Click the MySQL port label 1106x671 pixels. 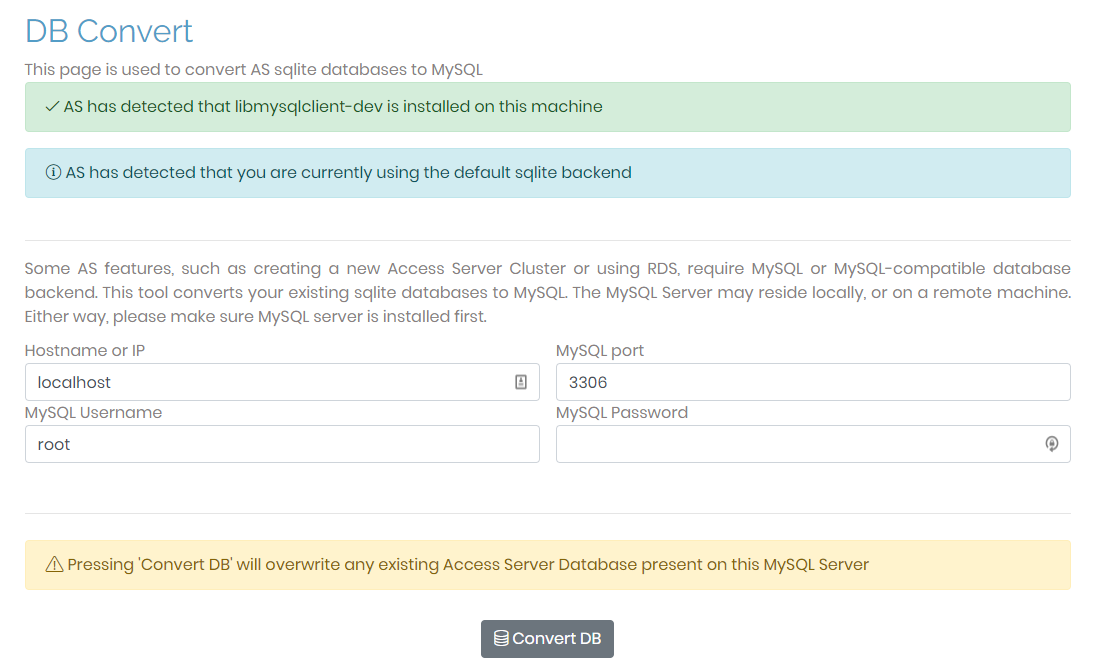tap(600, 350)
